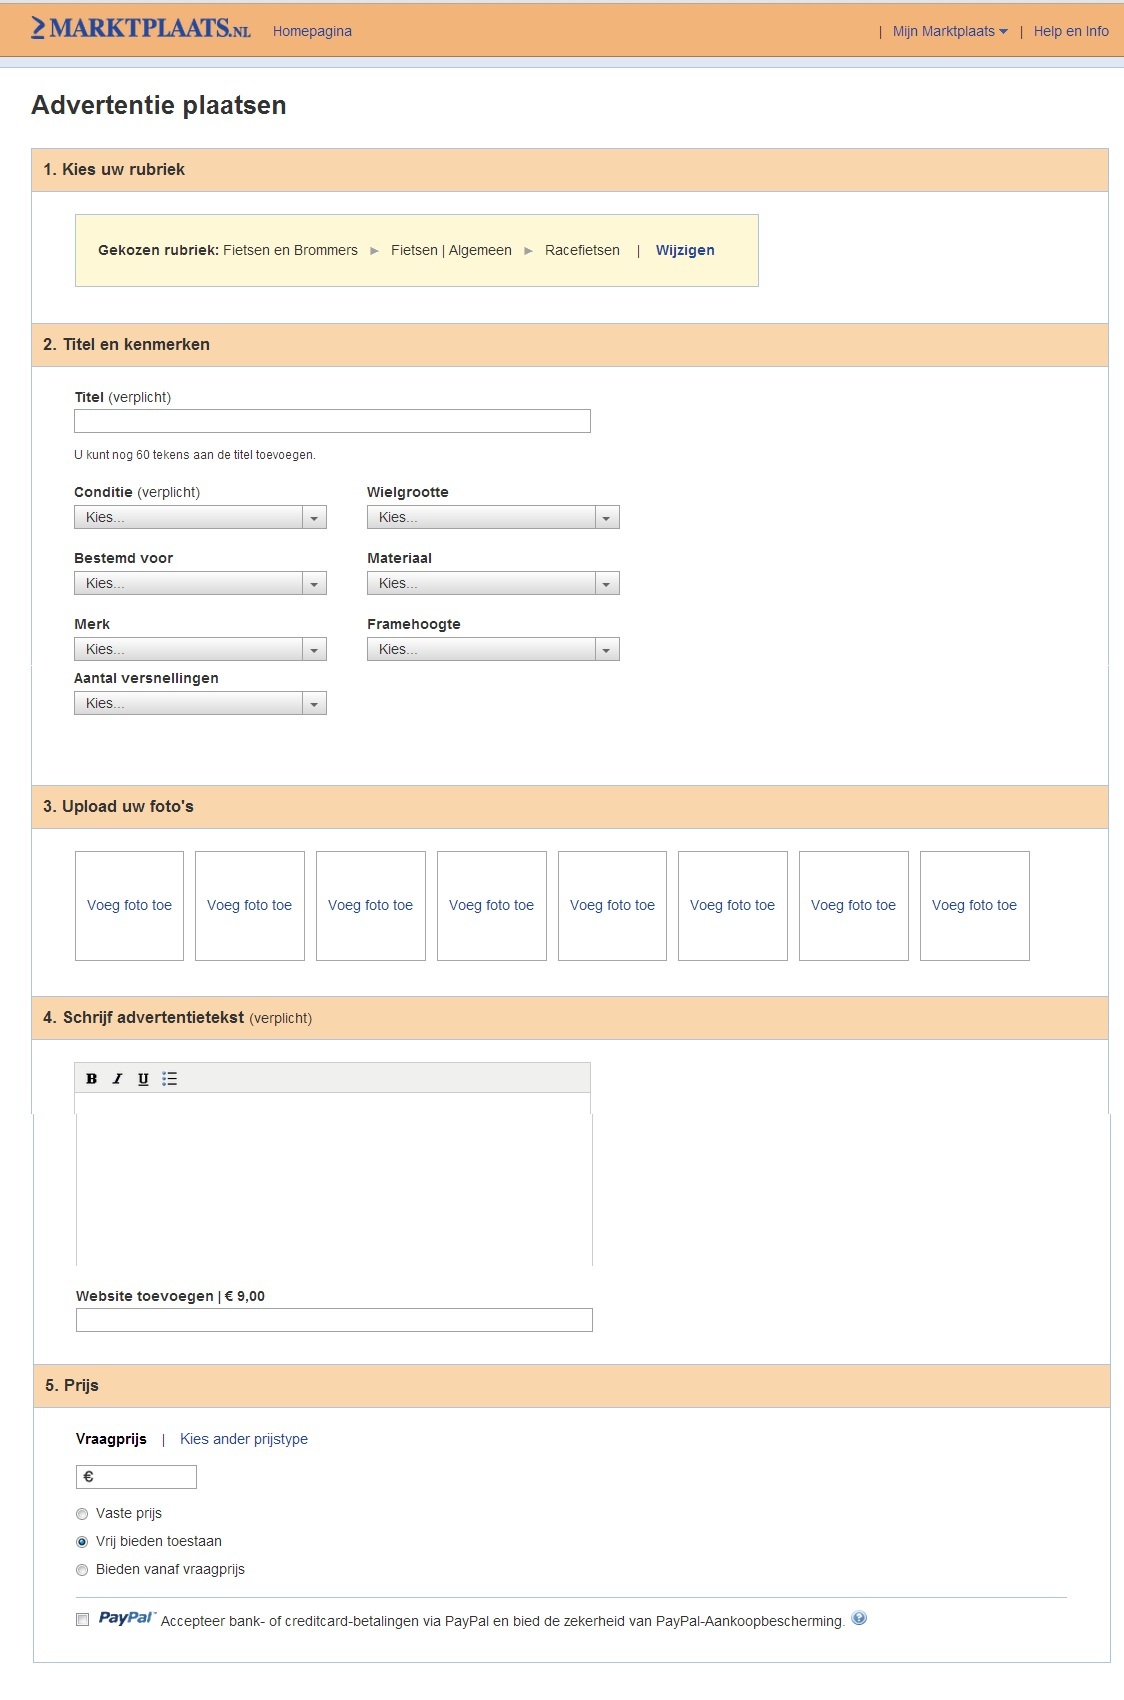Screen dimensions: 1124x1700
Task: Open the Conditie dropdown
Action: point(200,517)
